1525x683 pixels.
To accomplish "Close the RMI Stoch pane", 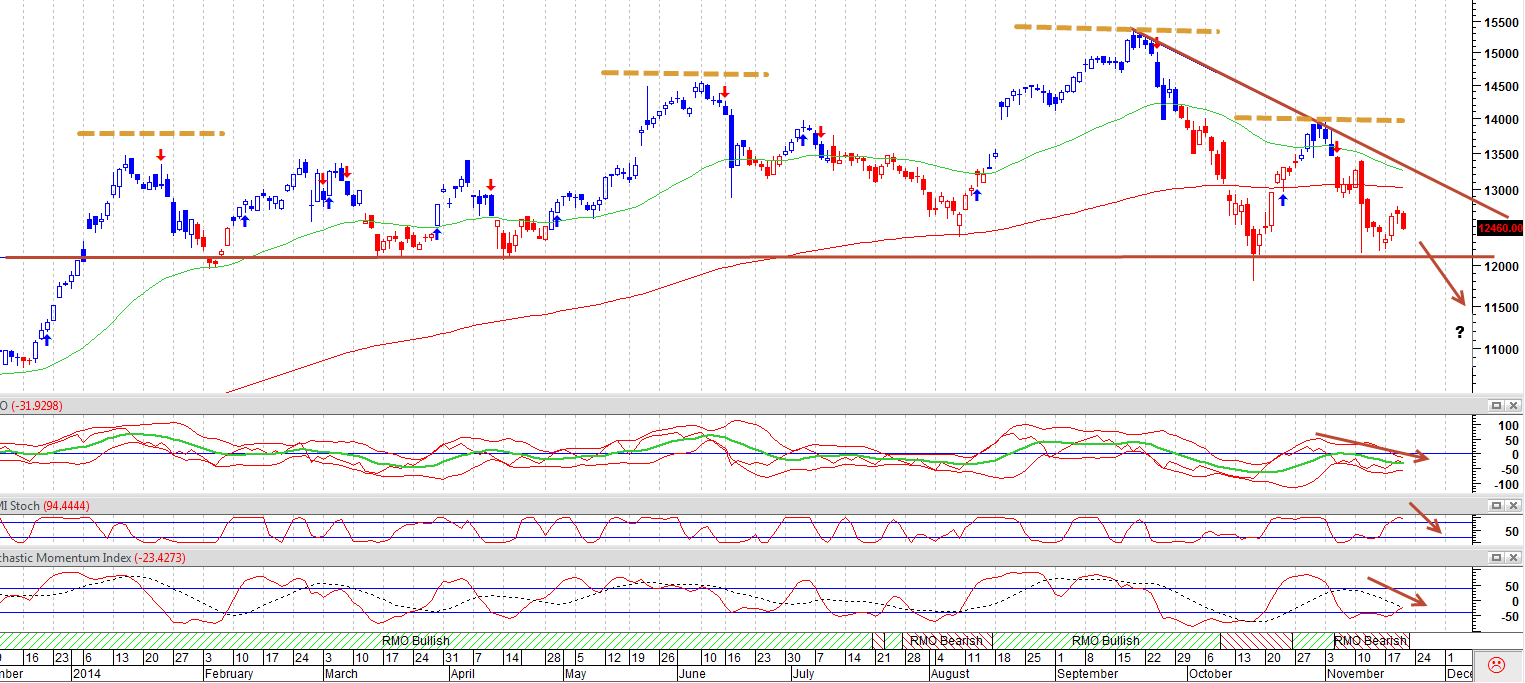I will coord(1513,506).
